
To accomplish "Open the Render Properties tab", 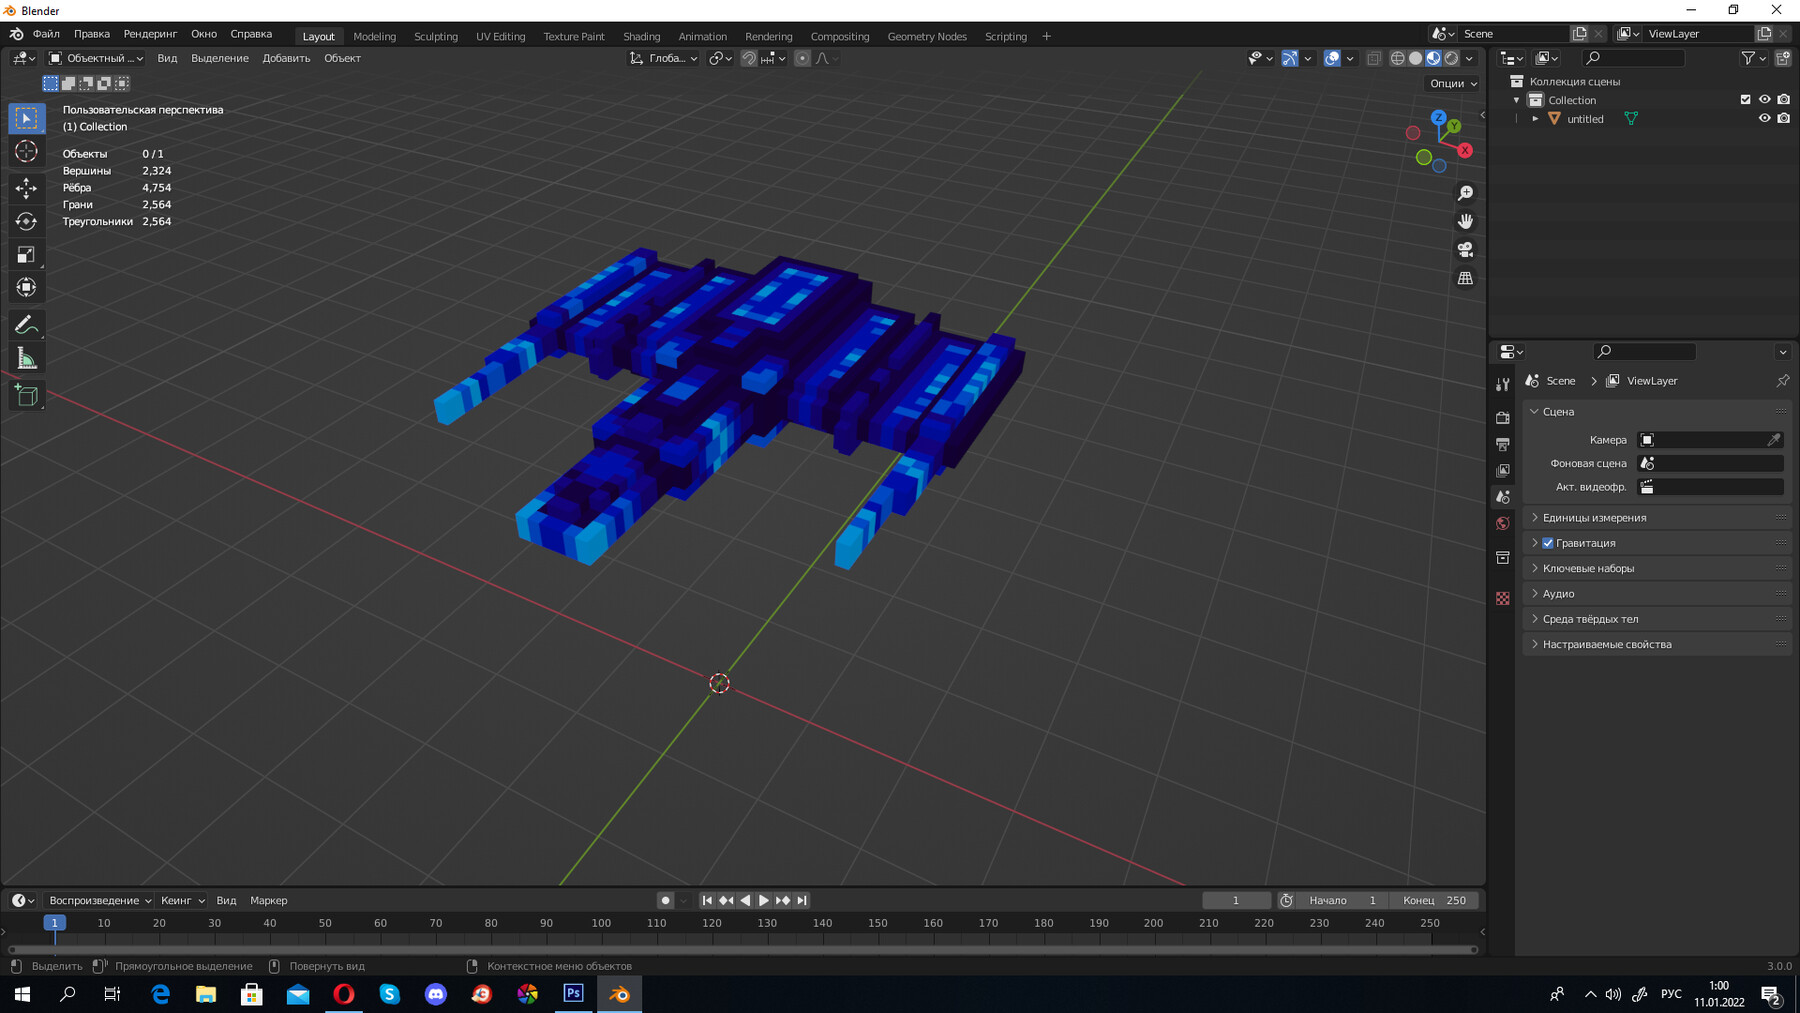I will [x=1503, y=418].
